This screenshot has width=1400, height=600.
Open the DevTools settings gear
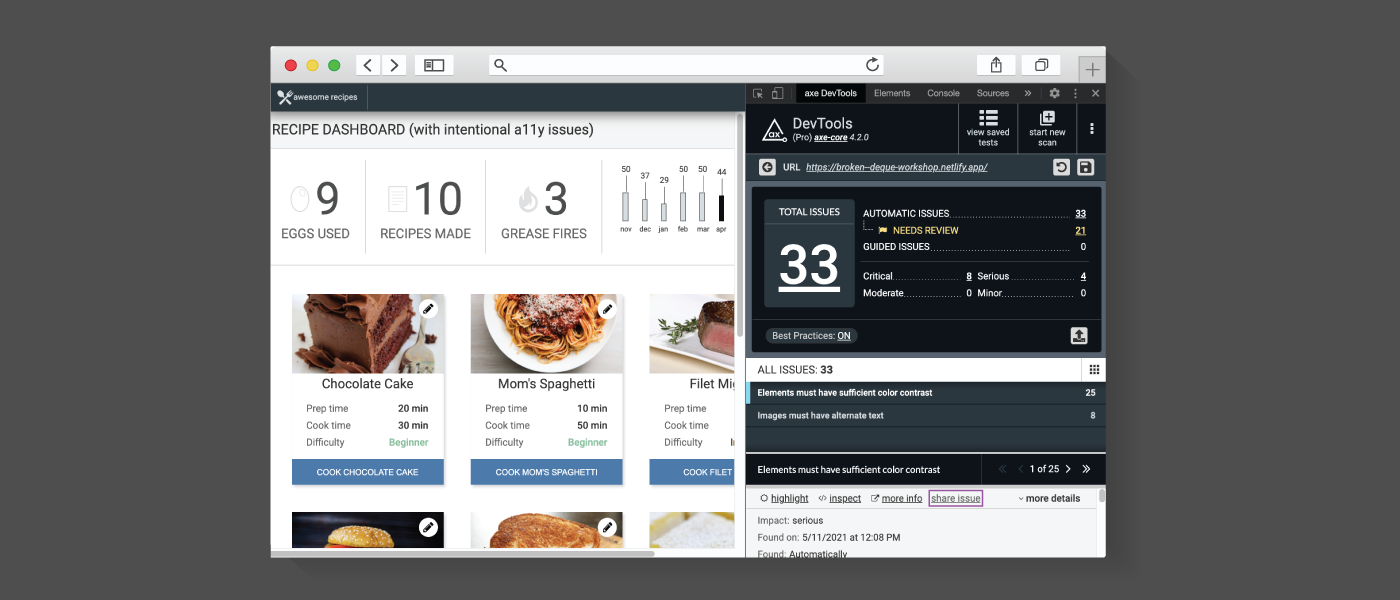pyautogui.click(x=1055, y=93)
